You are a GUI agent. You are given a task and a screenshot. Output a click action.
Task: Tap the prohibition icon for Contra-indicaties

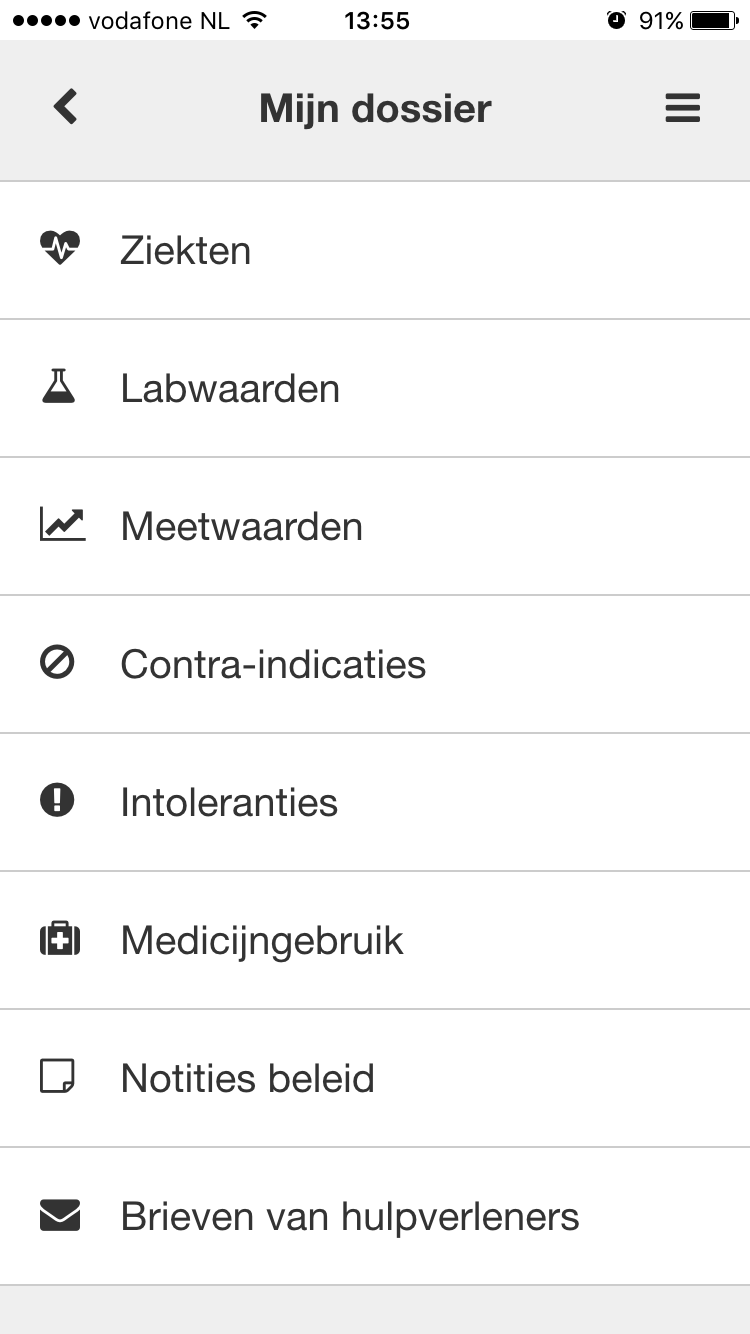point(57,663)
